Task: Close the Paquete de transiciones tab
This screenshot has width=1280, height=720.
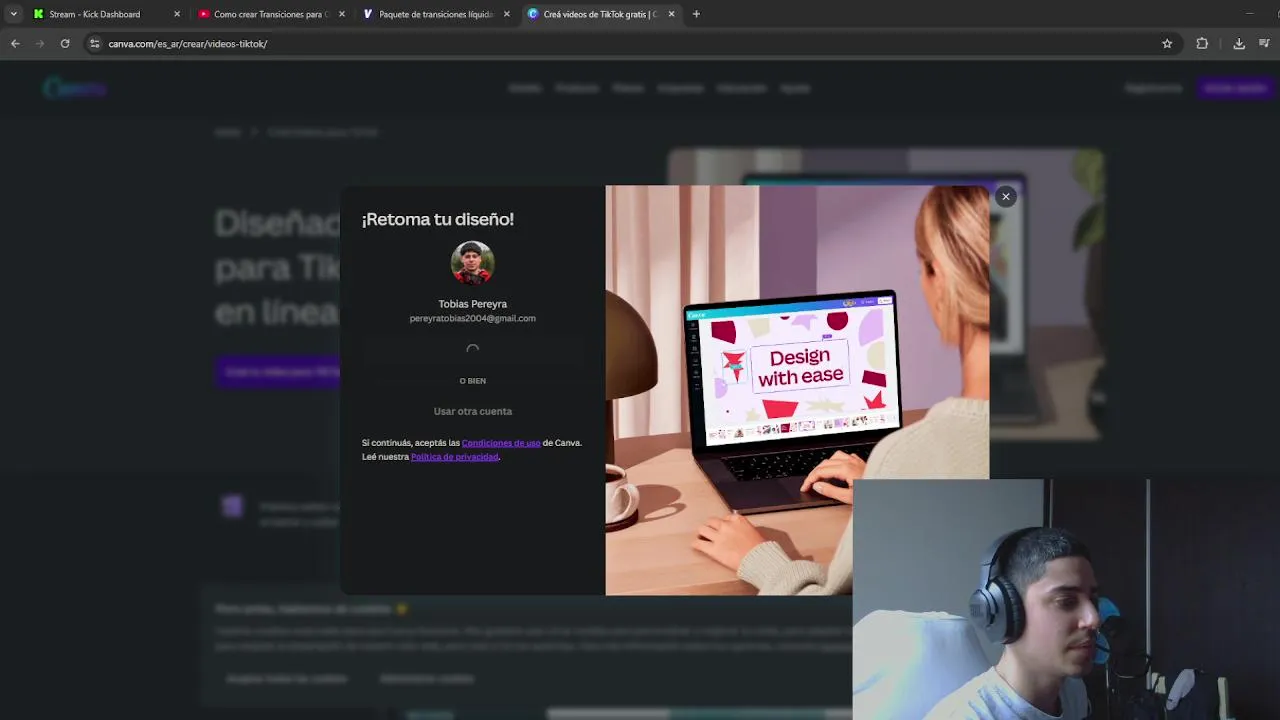Action: (x=506, y=14)
